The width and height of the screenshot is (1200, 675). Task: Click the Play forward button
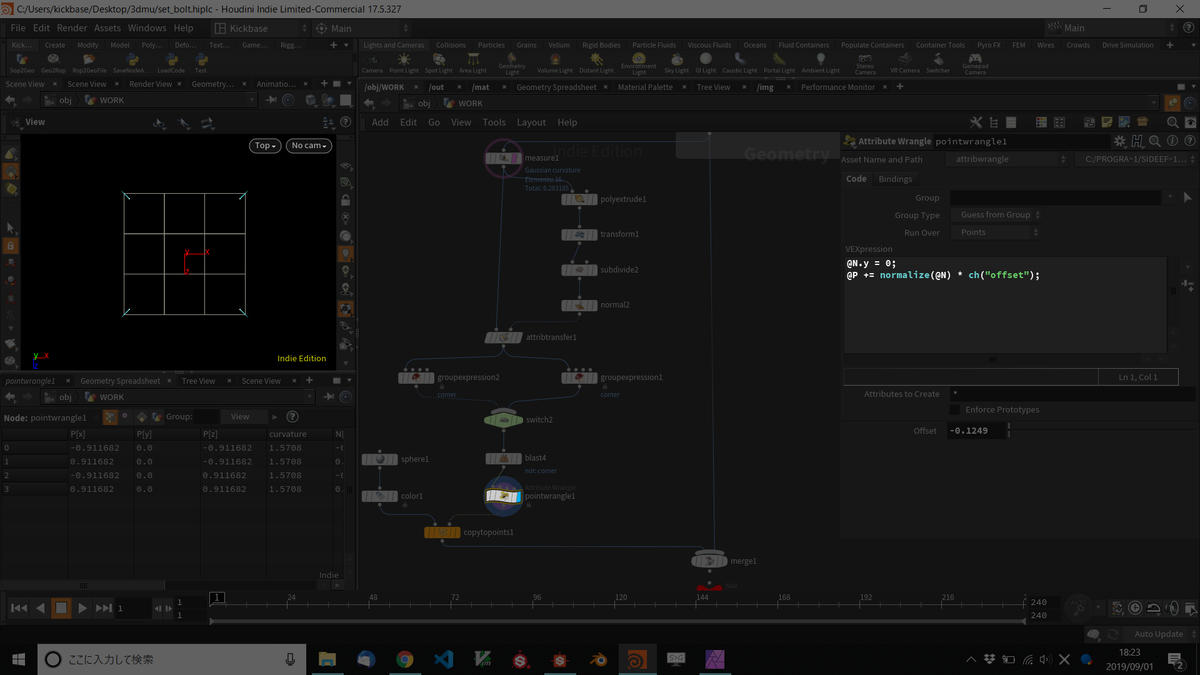[x=82, y=607]
